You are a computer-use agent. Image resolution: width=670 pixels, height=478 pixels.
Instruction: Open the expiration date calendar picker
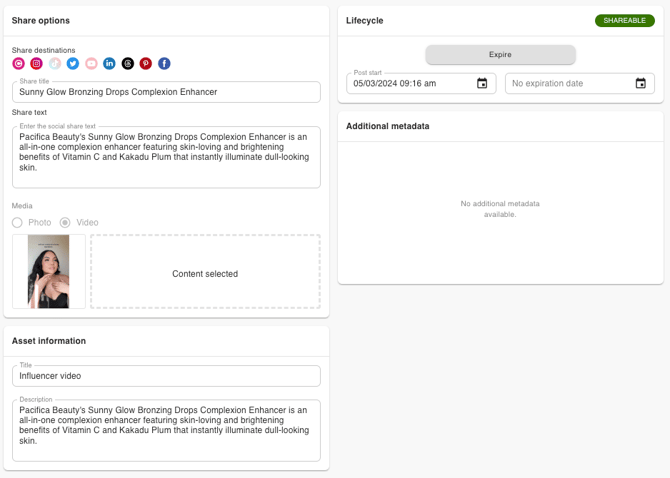click(641, 84)
